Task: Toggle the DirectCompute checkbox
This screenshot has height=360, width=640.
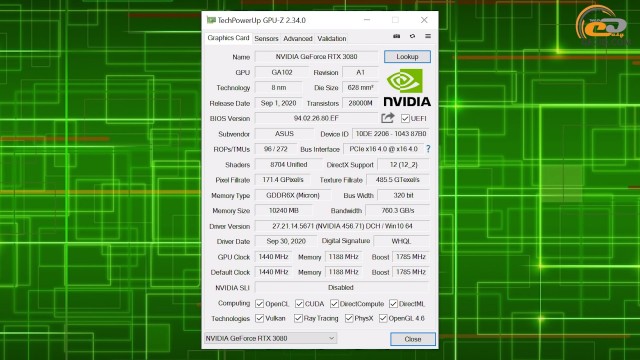Action: click(334, 304)
